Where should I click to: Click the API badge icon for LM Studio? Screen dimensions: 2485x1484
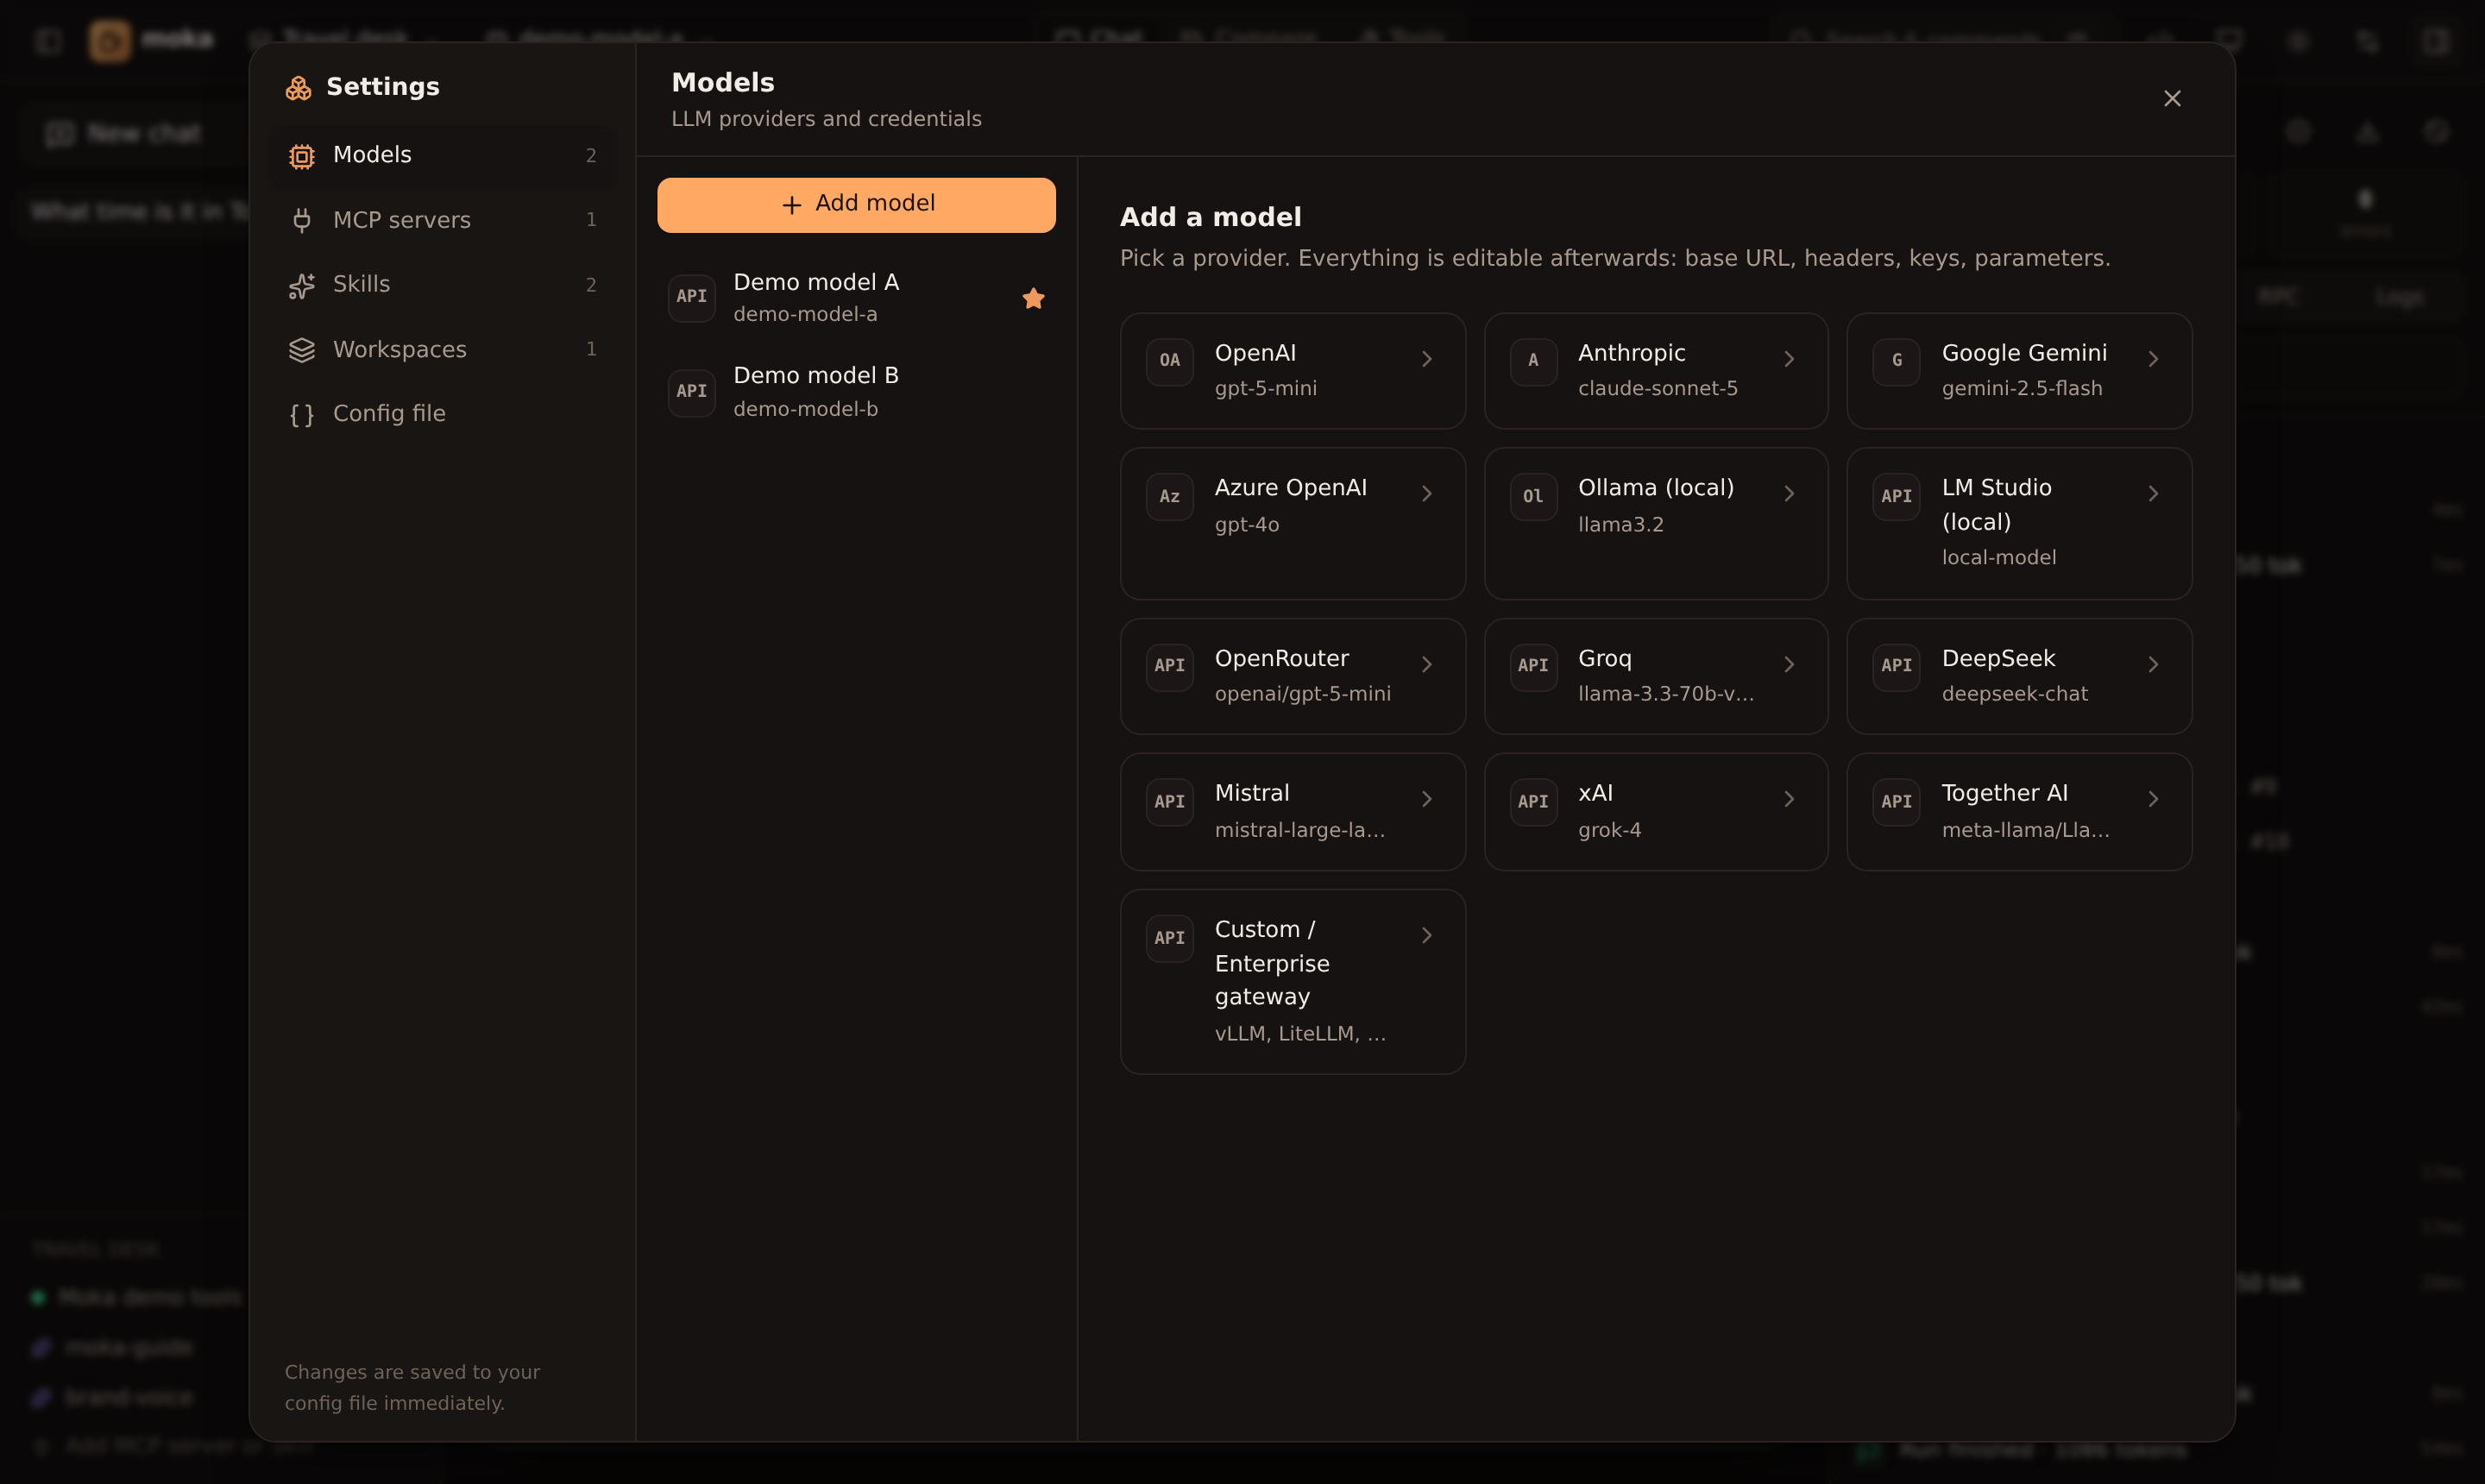1896,497
